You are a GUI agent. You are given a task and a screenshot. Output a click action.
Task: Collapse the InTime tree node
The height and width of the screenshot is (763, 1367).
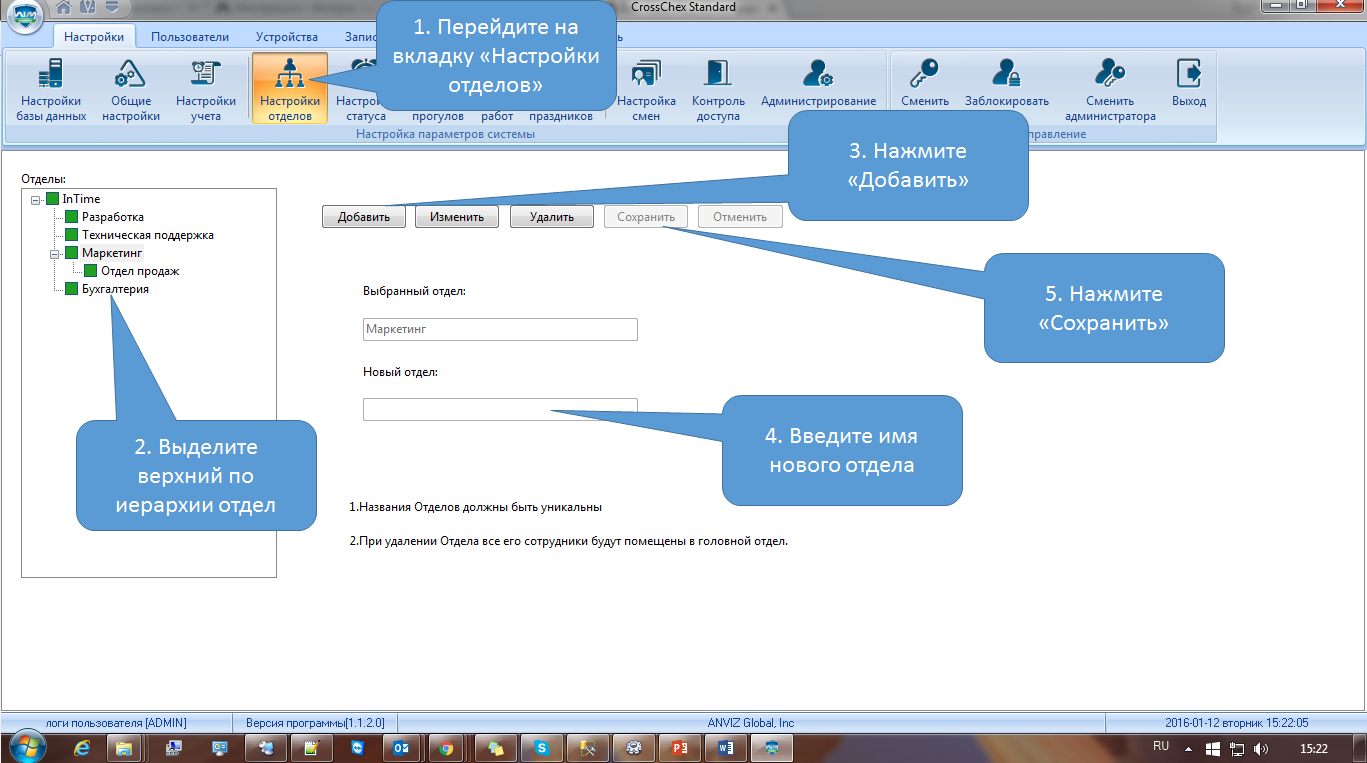point(36,199)
